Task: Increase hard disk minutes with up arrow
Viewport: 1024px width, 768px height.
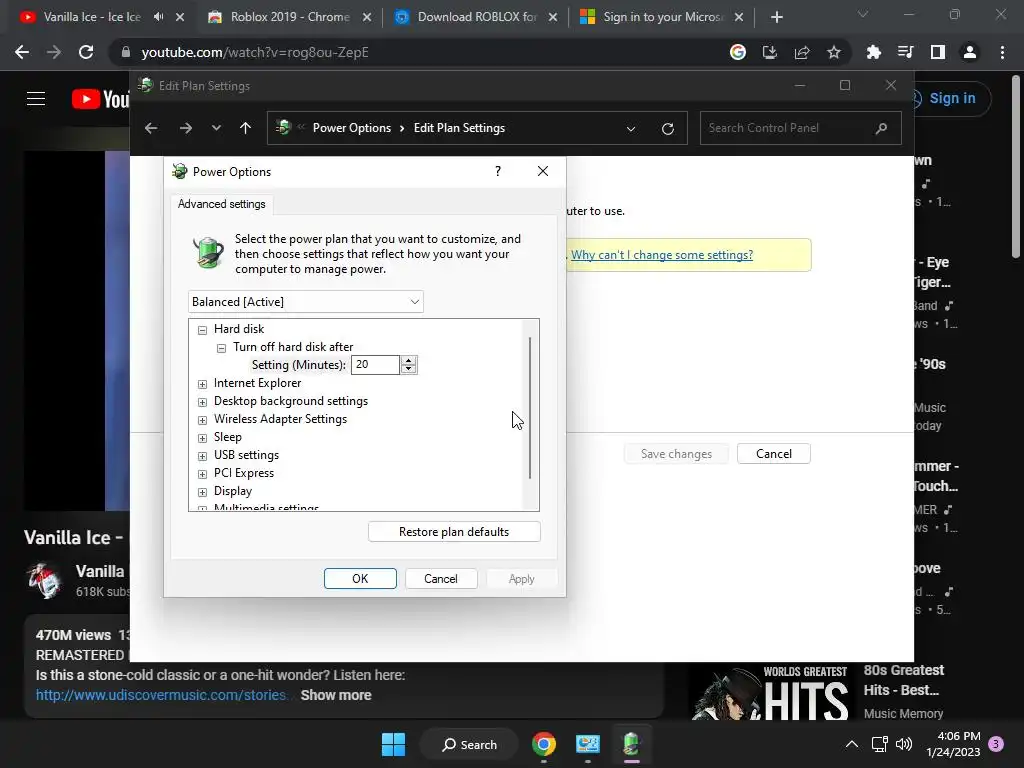Action: coord(409,360)
